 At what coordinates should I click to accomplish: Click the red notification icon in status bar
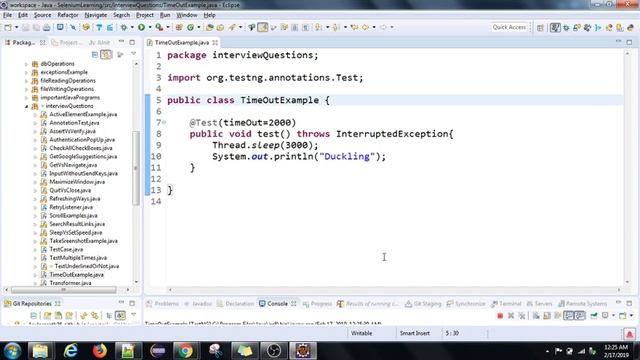pos(629,334)
